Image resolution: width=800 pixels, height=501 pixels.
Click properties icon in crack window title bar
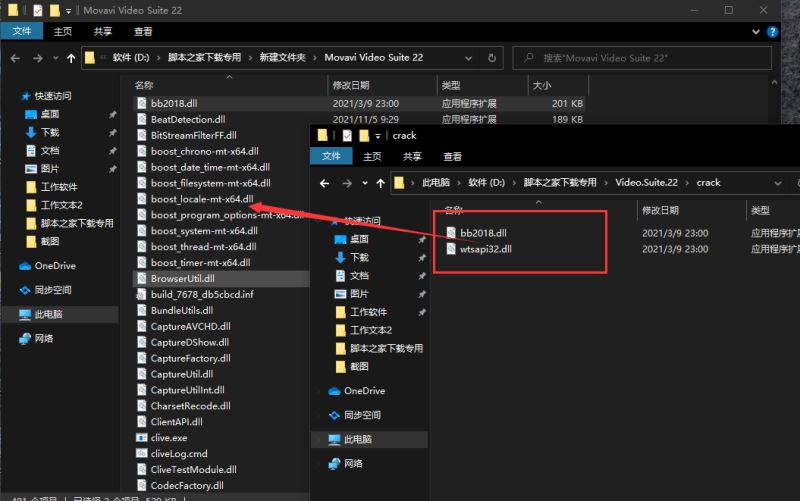pos(347,136)
